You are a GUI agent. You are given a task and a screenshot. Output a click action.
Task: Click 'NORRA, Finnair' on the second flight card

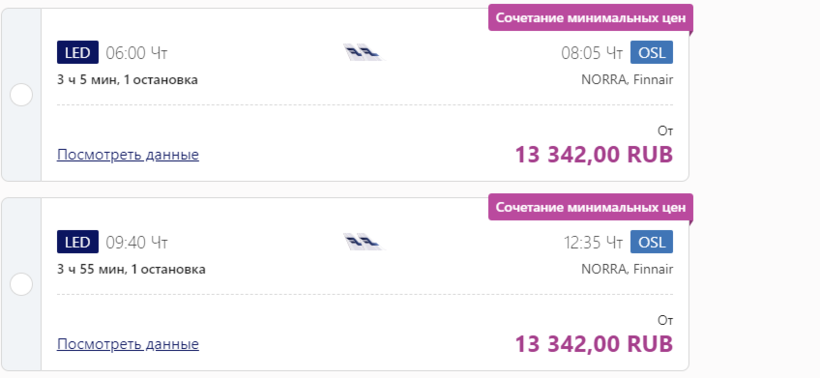pos(627,269)
